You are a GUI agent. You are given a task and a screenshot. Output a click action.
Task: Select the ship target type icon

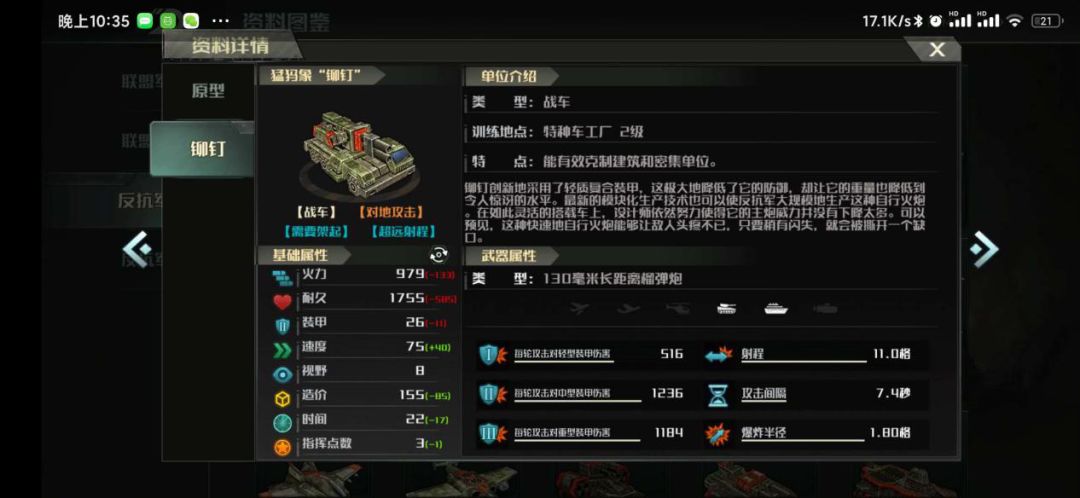point(776,309)
